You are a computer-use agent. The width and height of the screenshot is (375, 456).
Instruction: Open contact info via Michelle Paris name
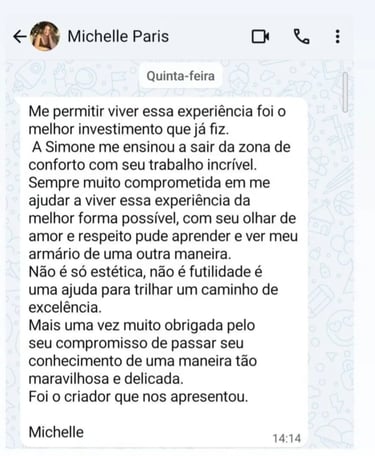pos(118,36)
